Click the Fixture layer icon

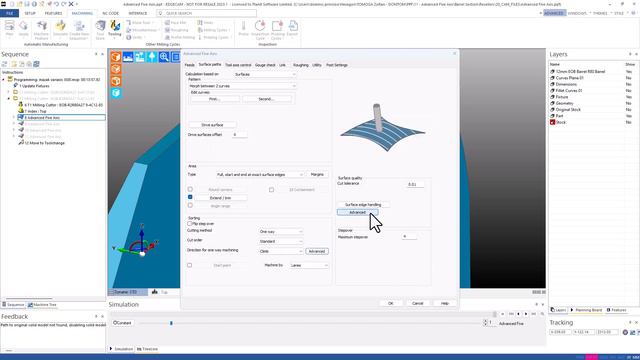[x=552, y=97]
